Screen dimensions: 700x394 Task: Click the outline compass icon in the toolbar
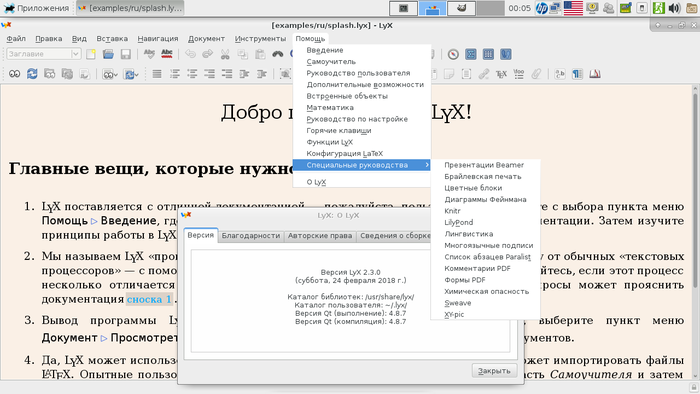453,54
